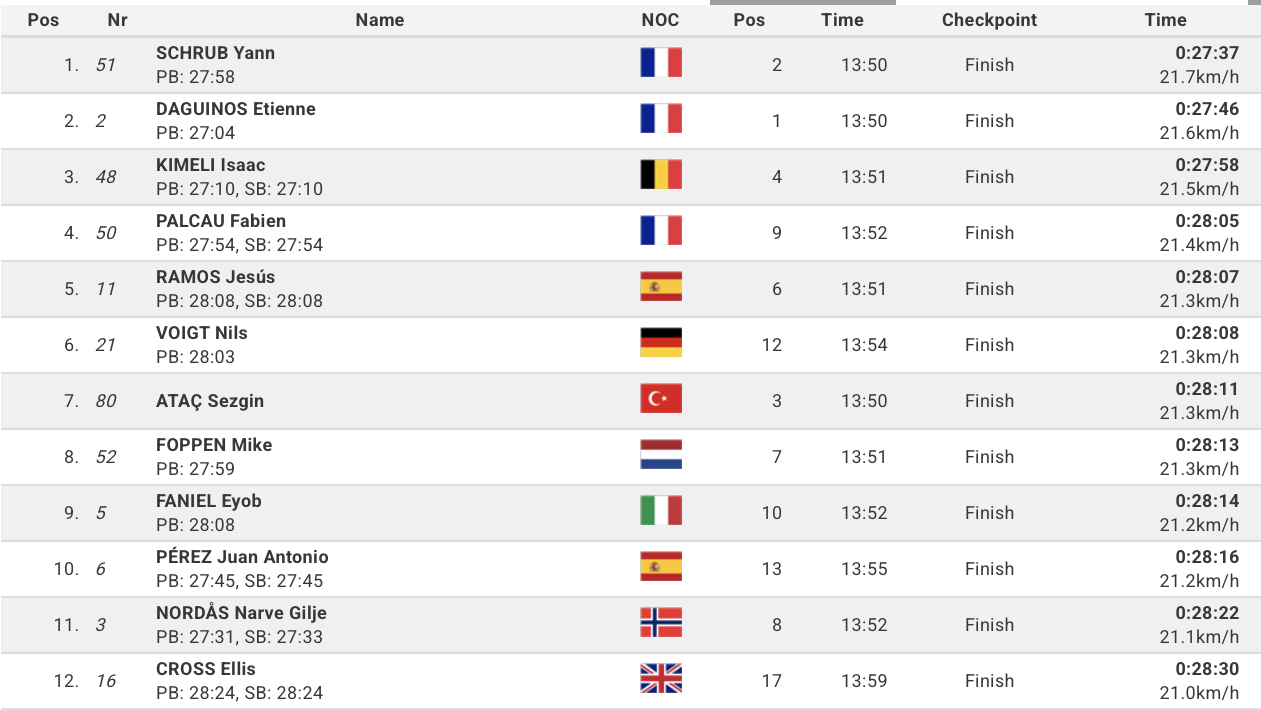Open athlete PALCAU Fabien's name link
Image resolution: width=1261 pixels, height=710 pixels.
(221, 221)
